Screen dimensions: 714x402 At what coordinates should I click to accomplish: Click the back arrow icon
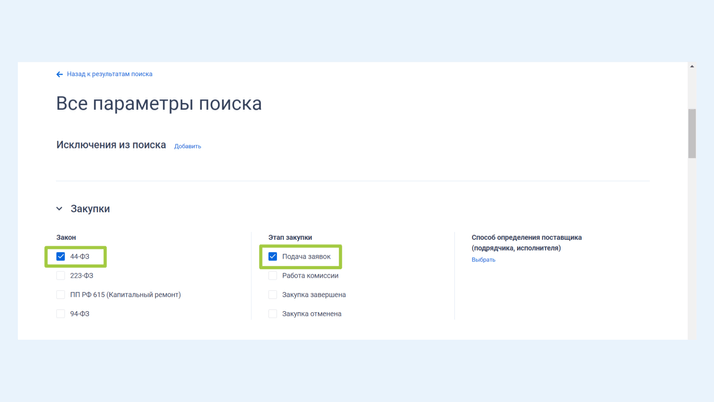click(59, 74)
